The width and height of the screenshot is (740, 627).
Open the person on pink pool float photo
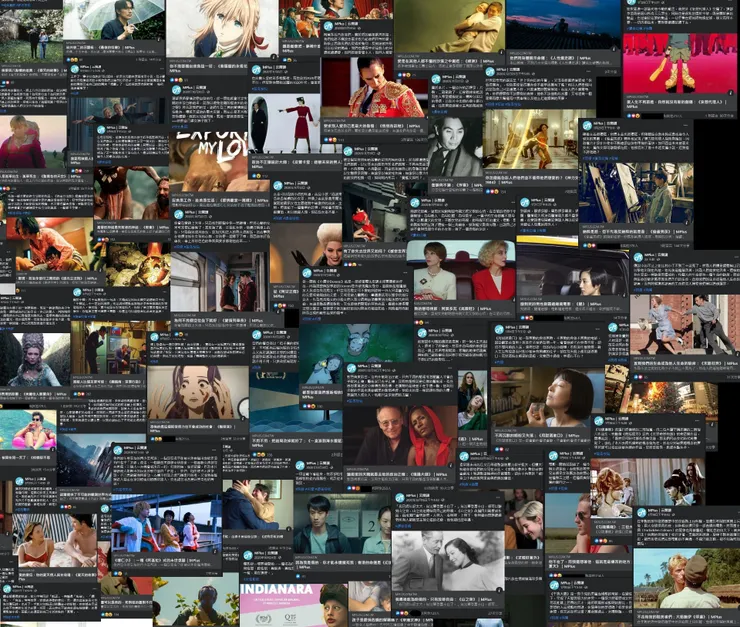click(x=28, y=430)
